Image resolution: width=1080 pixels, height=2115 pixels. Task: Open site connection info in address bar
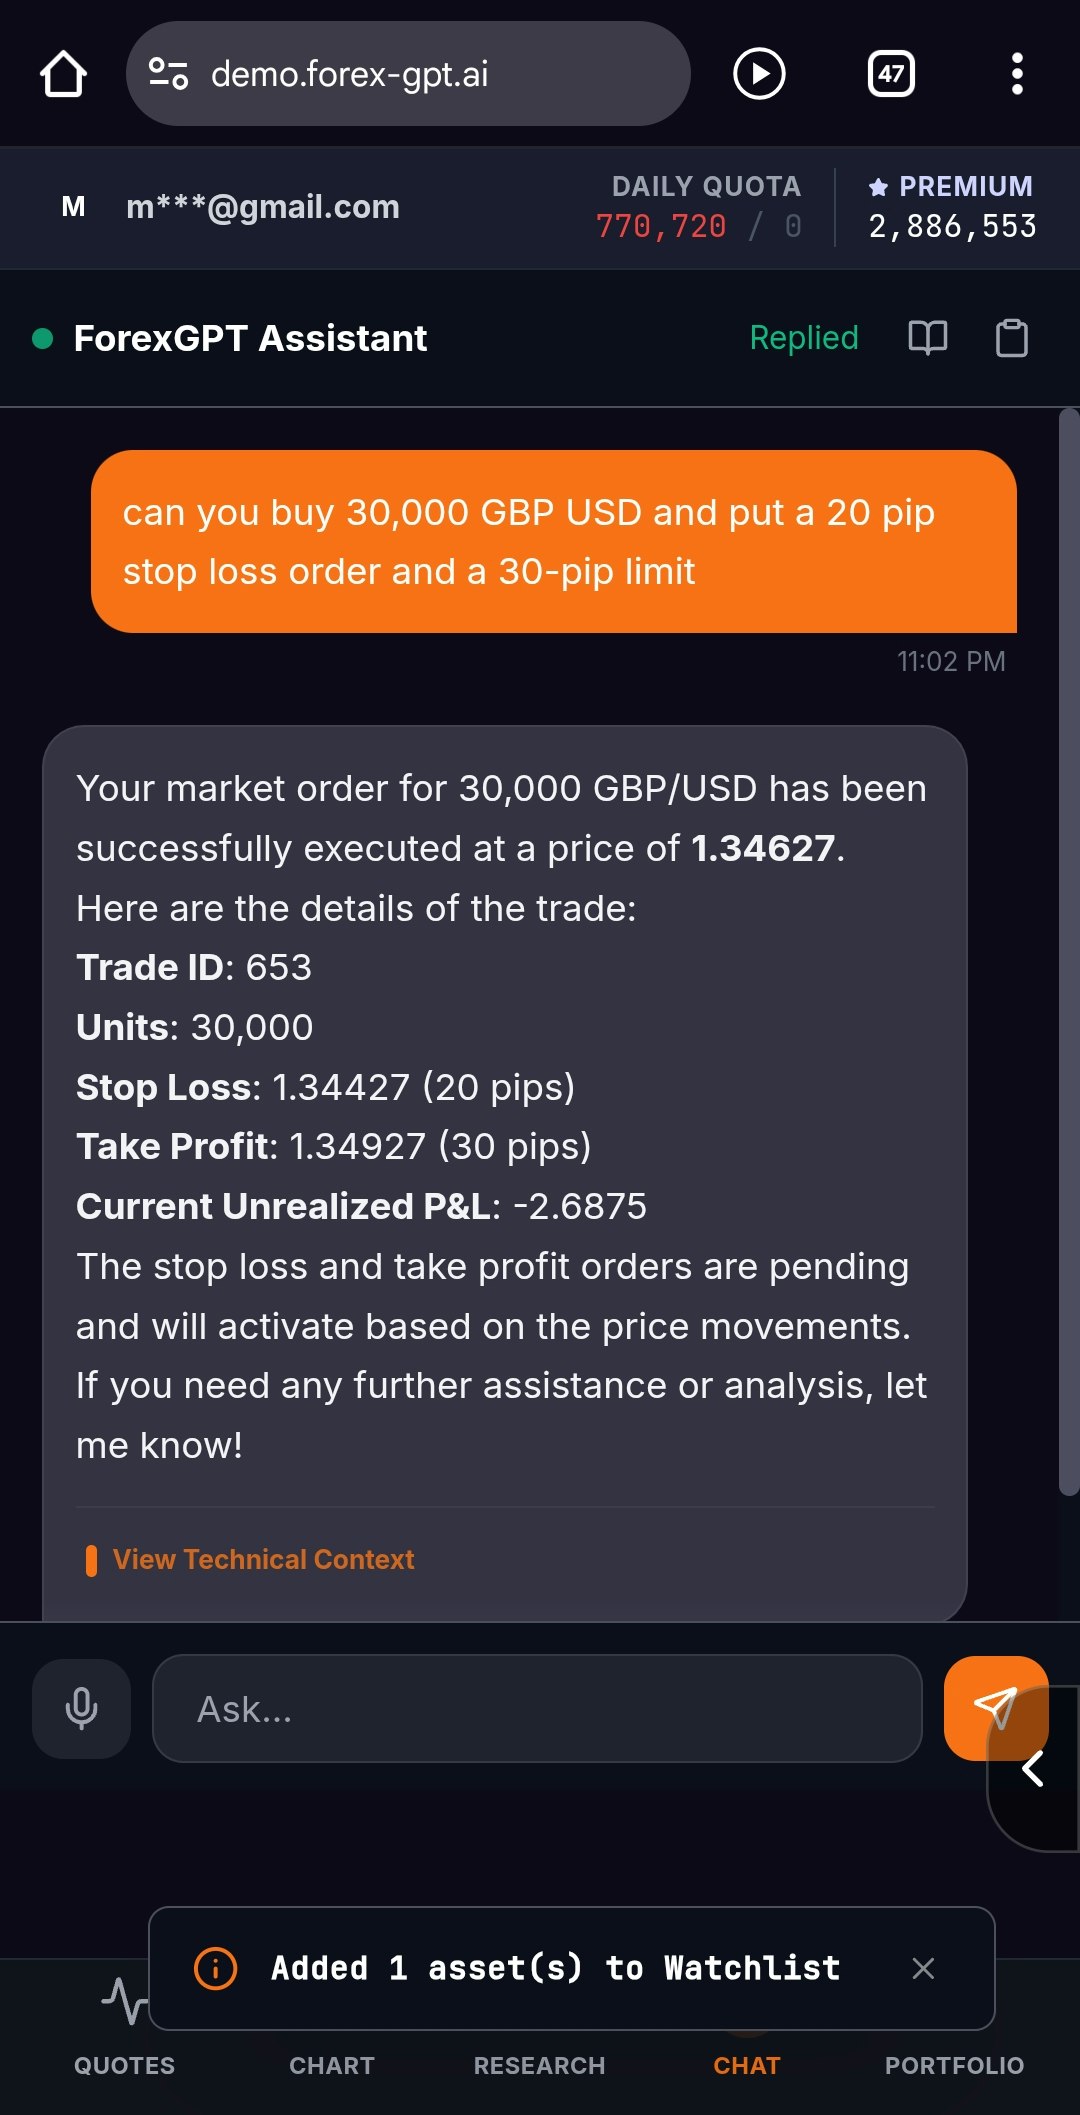(168, 74)
